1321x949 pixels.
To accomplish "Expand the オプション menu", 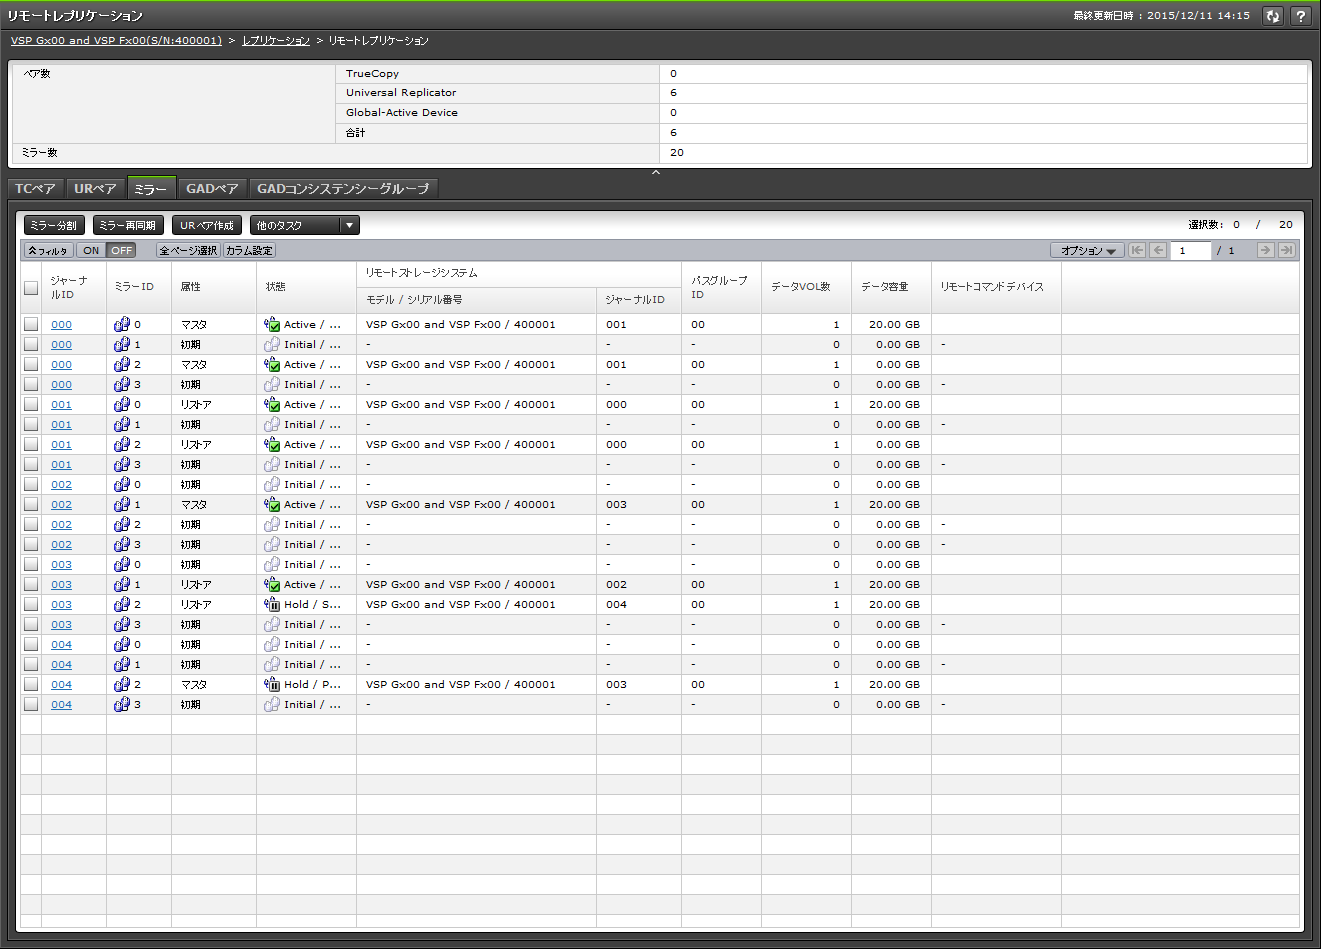I will click(x=1087, y=251).
